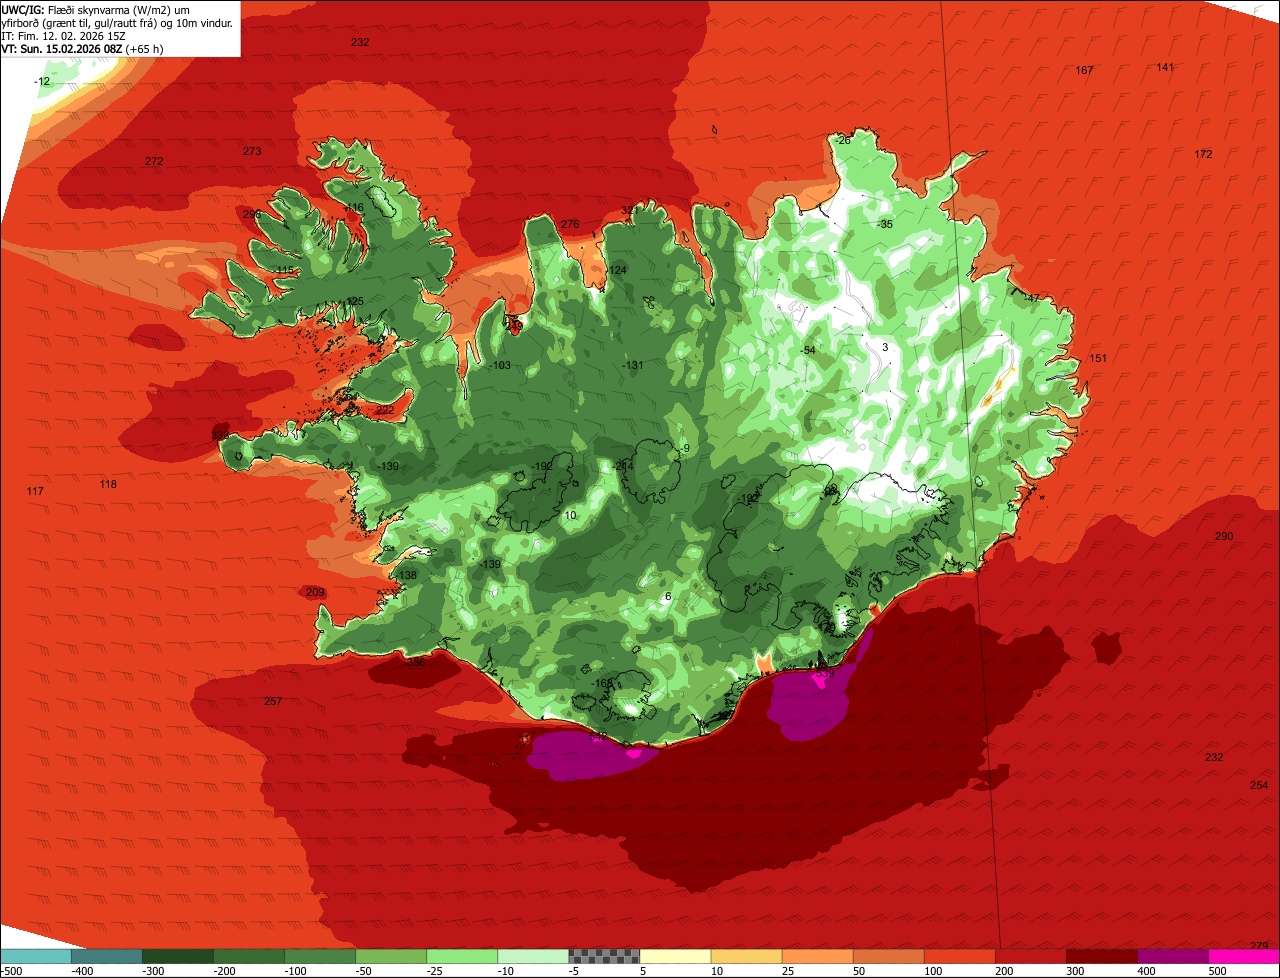
Task: Select the '400' legend tick label
Action: click(x=1146, y=971)
